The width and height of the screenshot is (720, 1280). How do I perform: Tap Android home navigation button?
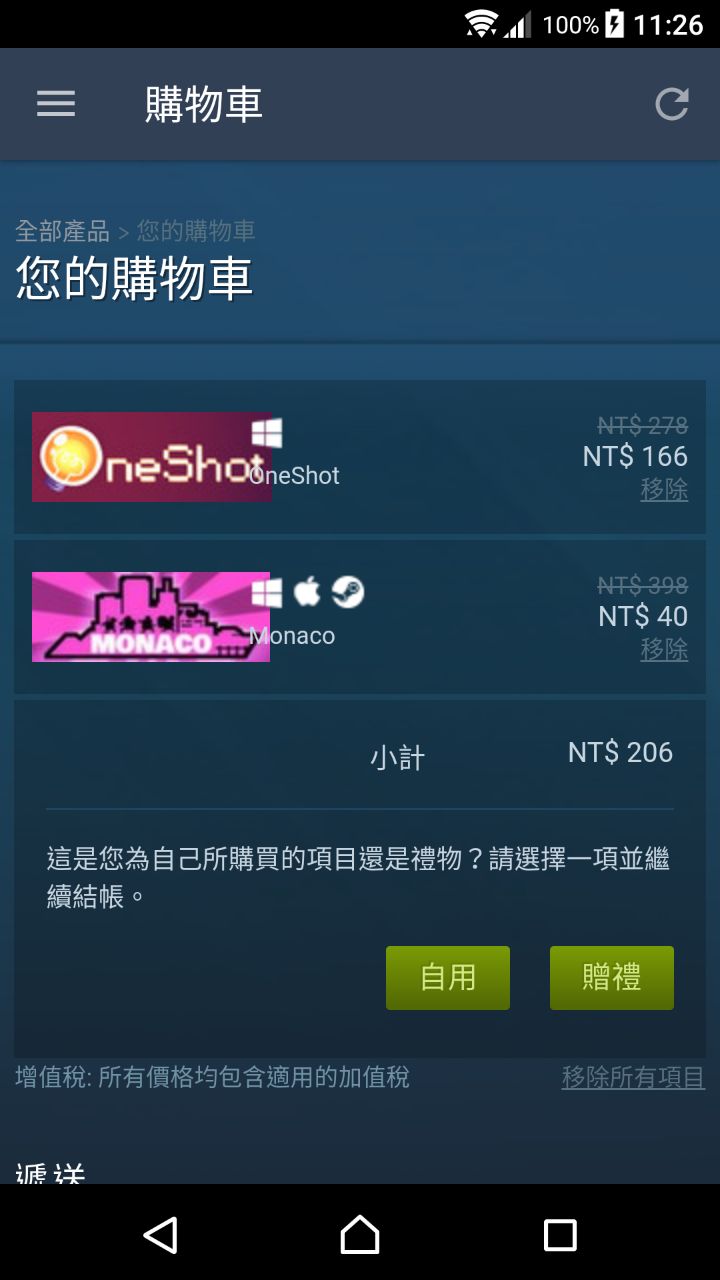coord(360,1235)
